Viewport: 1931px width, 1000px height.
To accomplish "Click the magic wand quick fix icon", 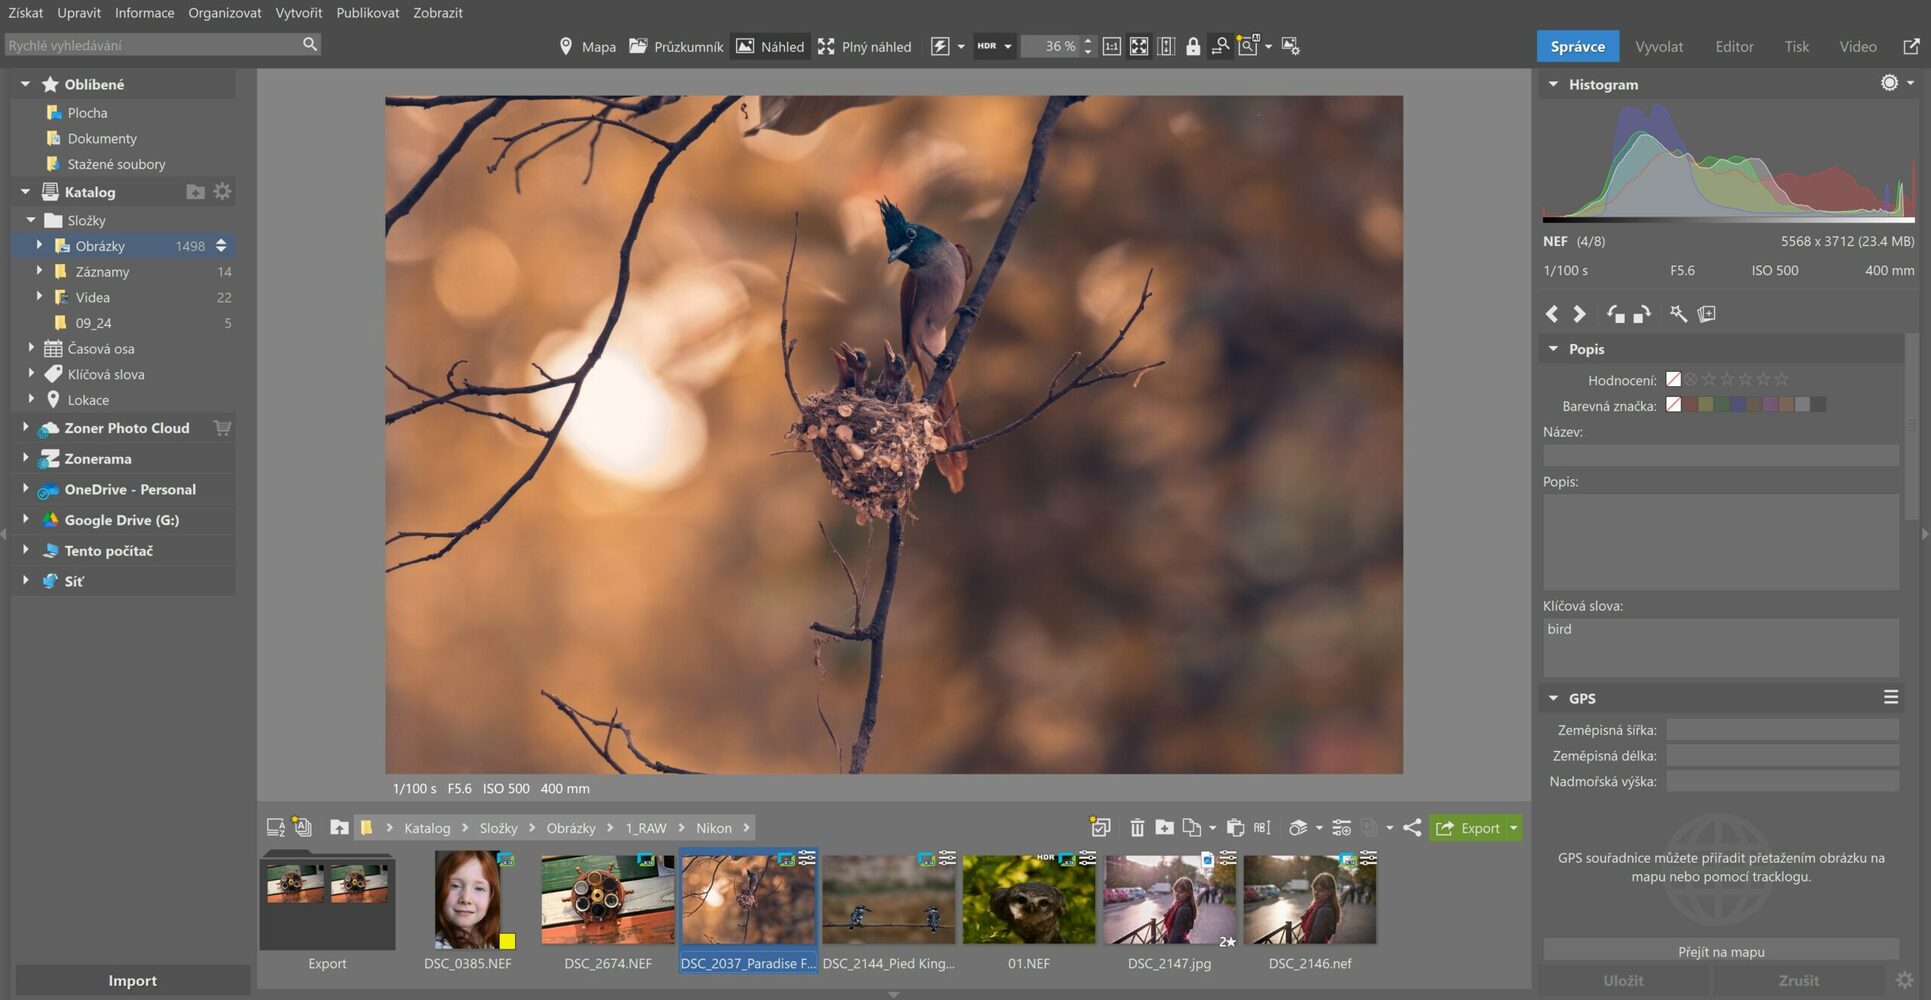I will [x=1678, y=314].
